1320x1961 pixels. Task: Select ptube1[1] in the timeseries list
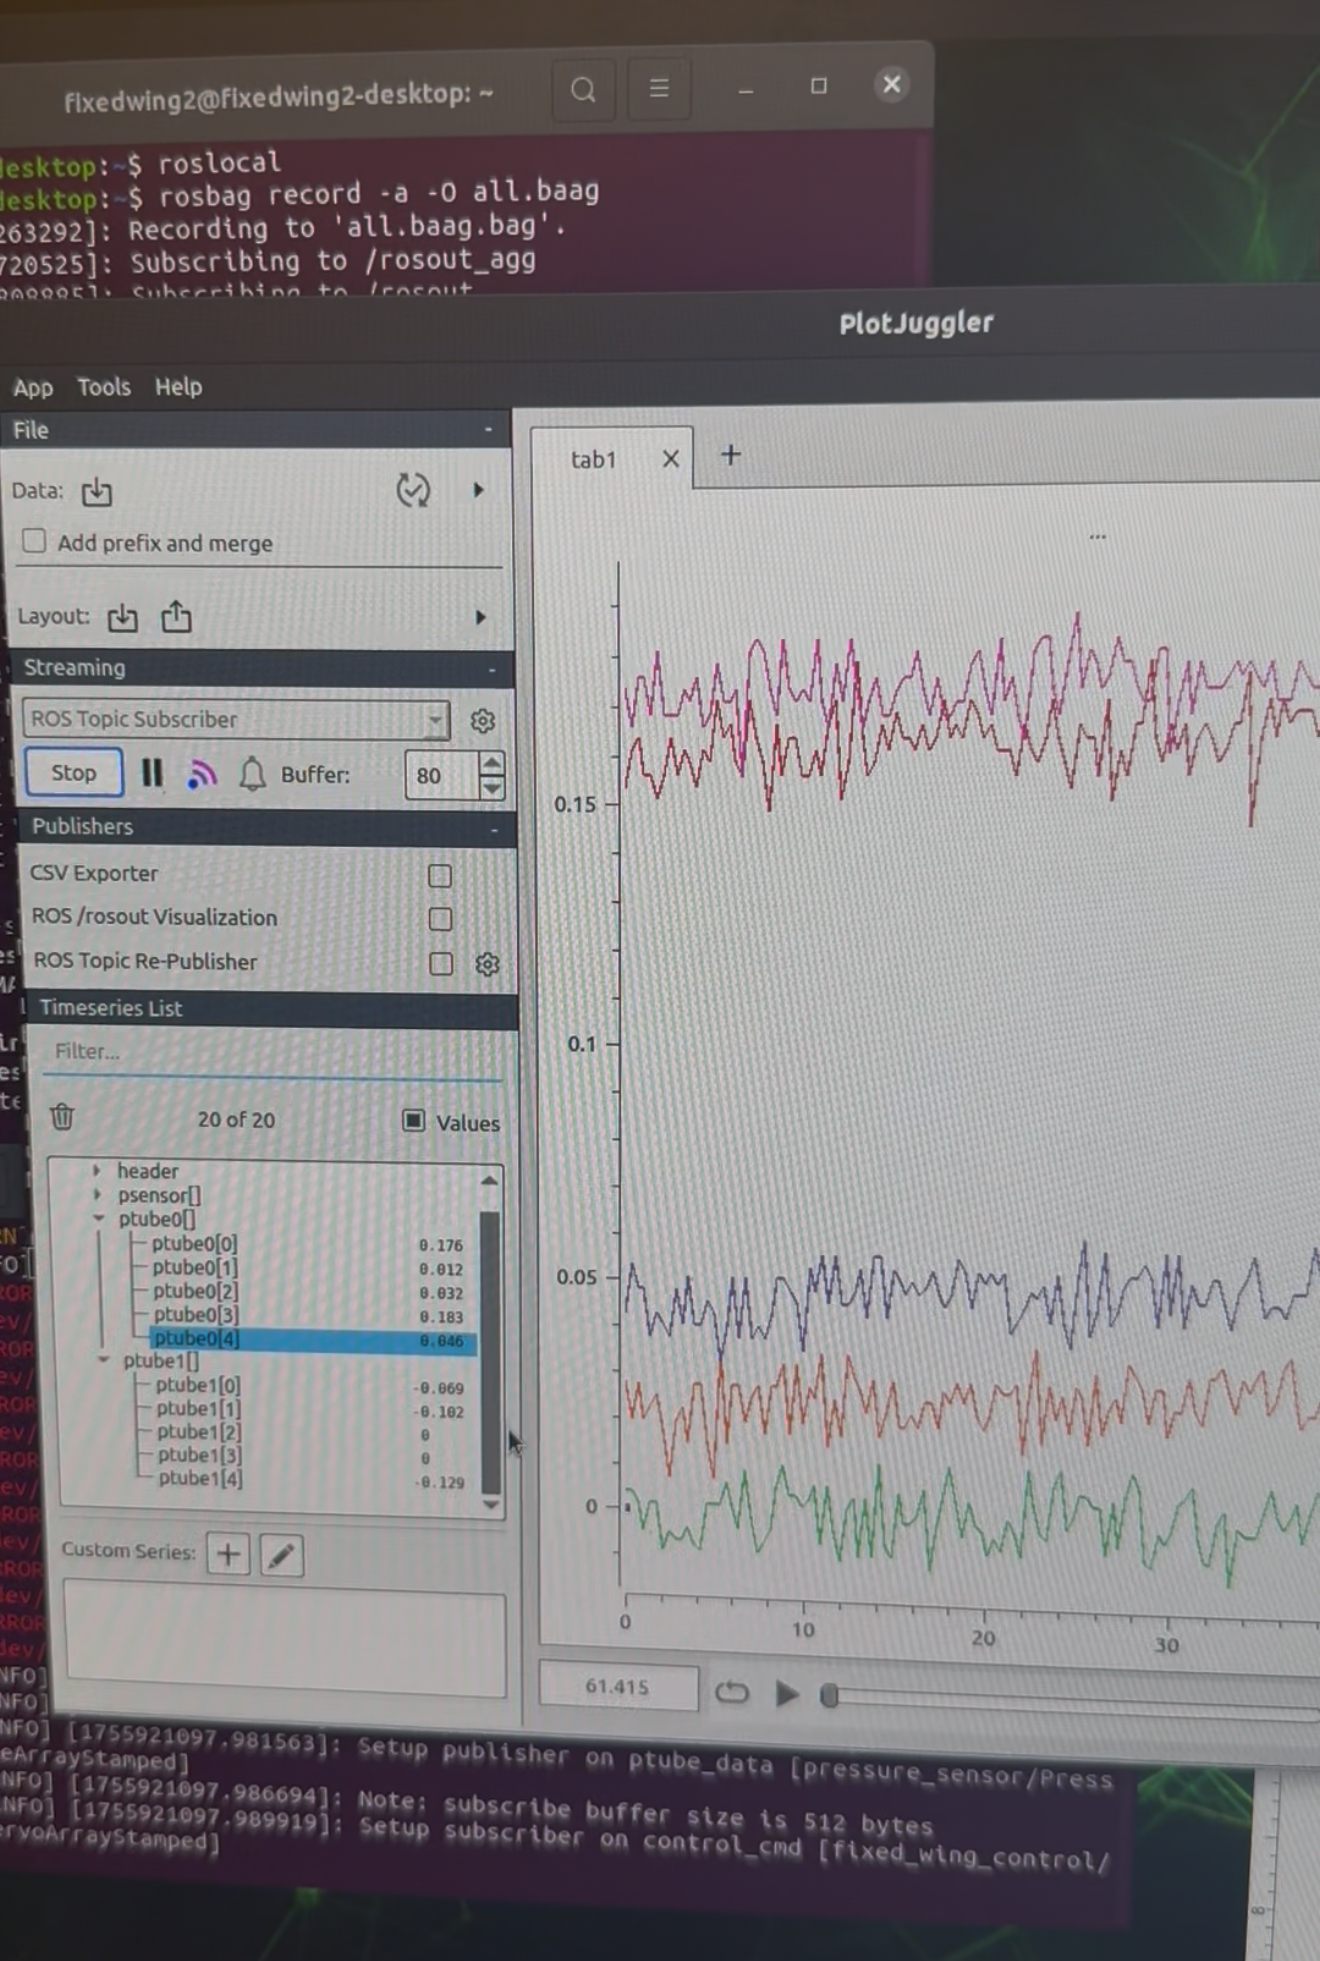[199, 1408]
